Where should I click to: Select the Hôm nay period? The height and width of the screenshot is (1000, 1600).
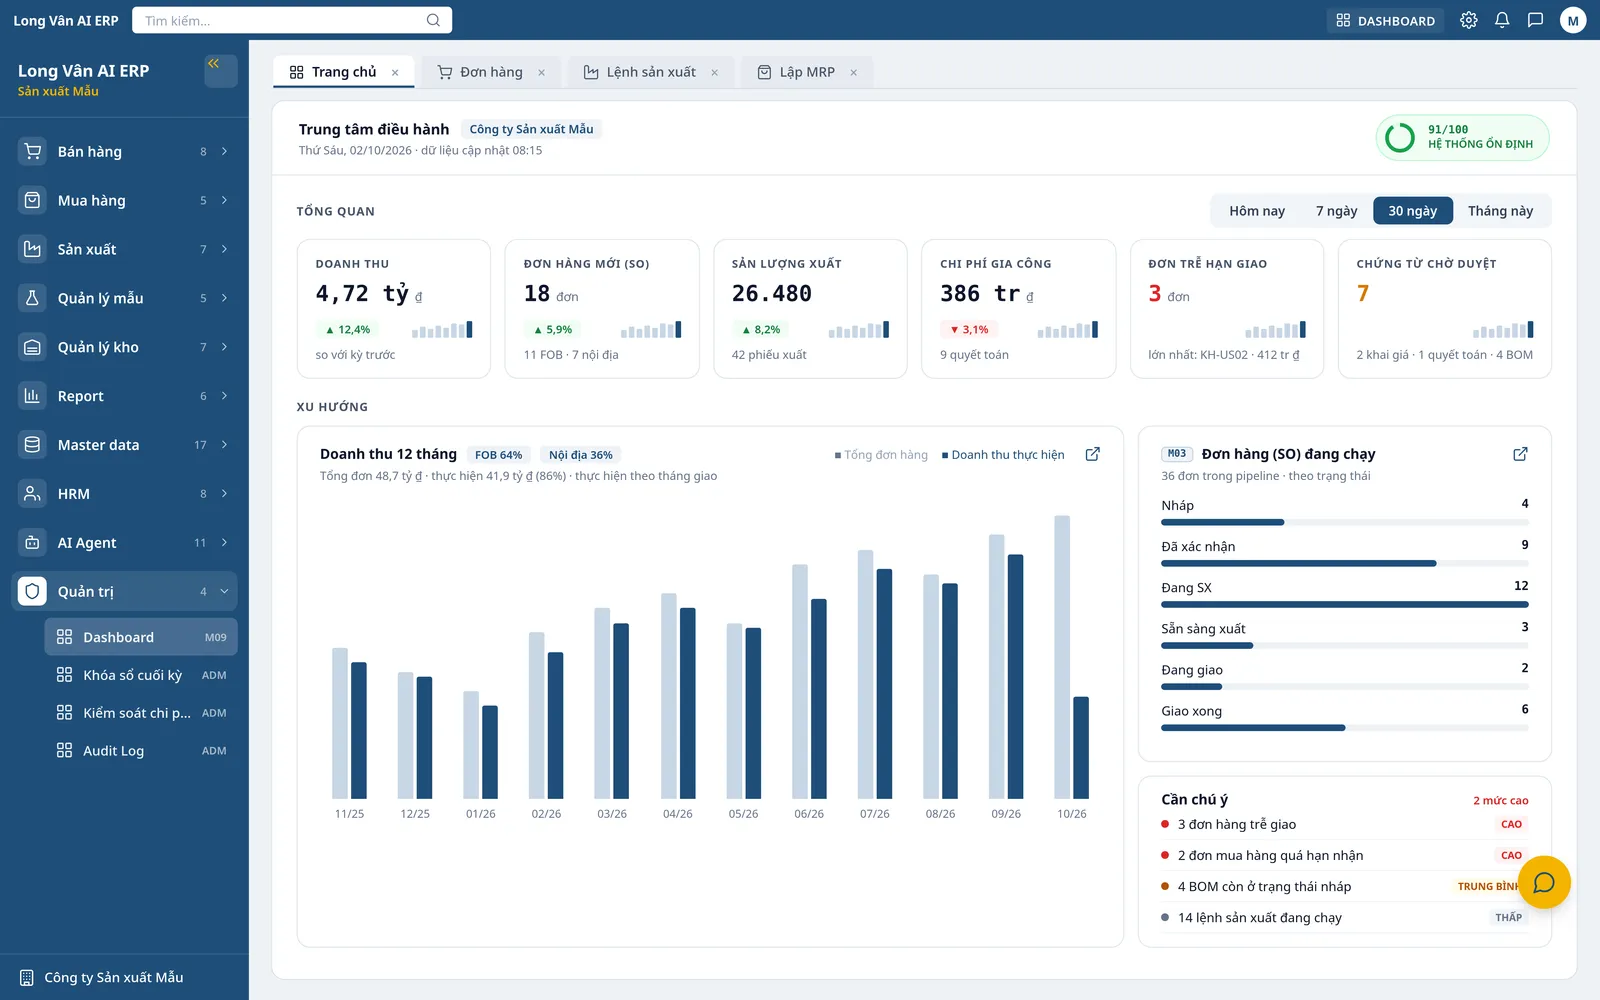1257,211
